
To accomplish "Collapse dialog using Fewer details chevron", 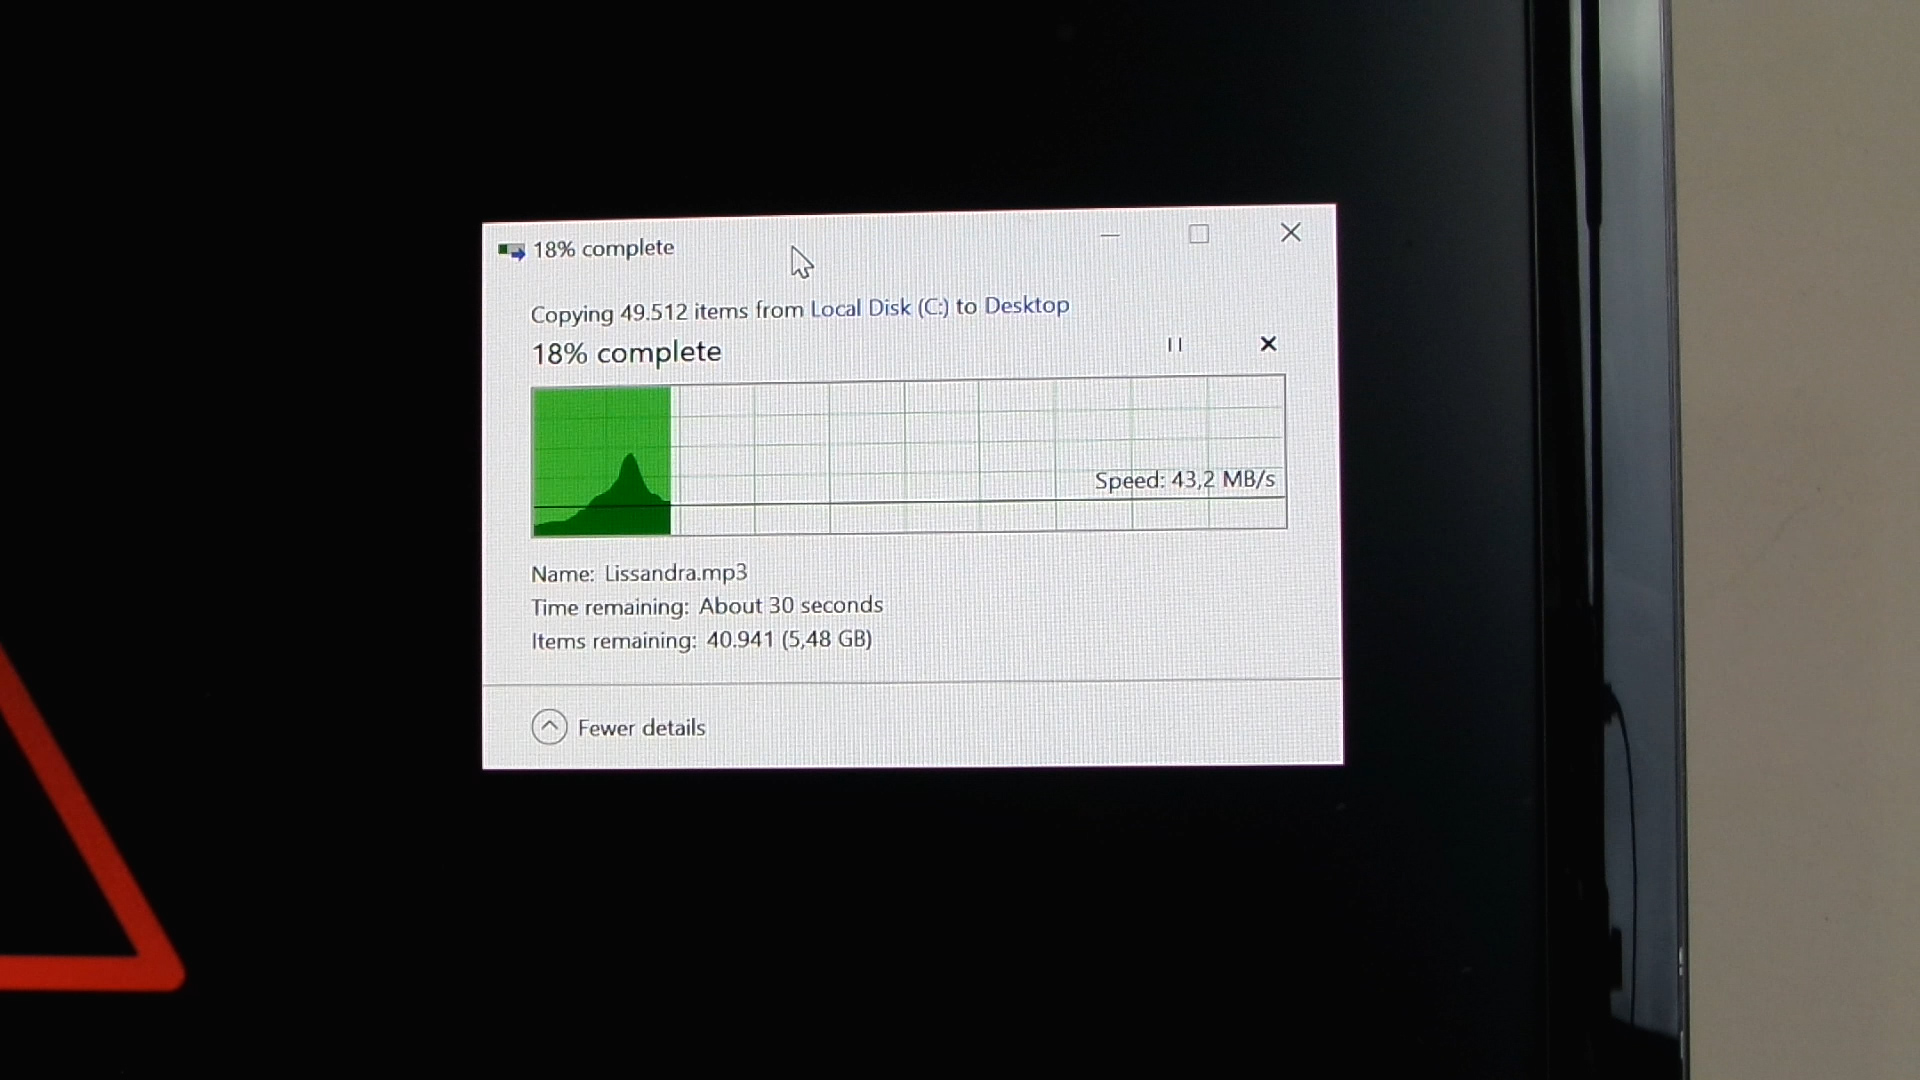I will (549, 727).
